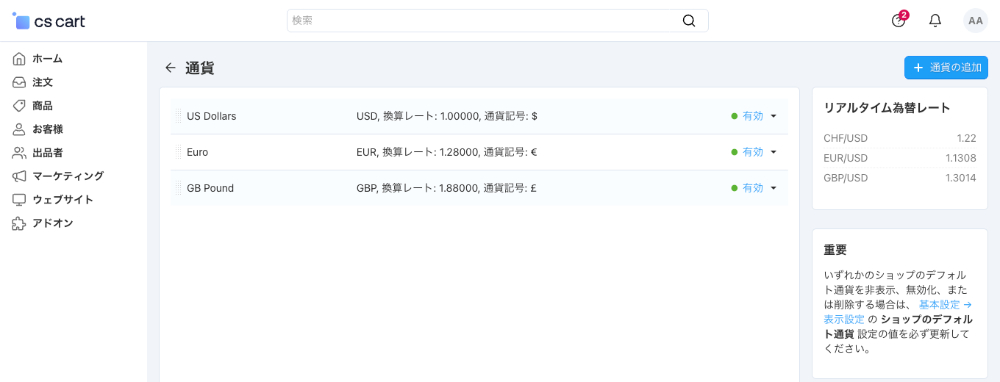Open the GB Pound currency
The width and height of the screenshot is (1000, 382).
[x=210, y=188]
